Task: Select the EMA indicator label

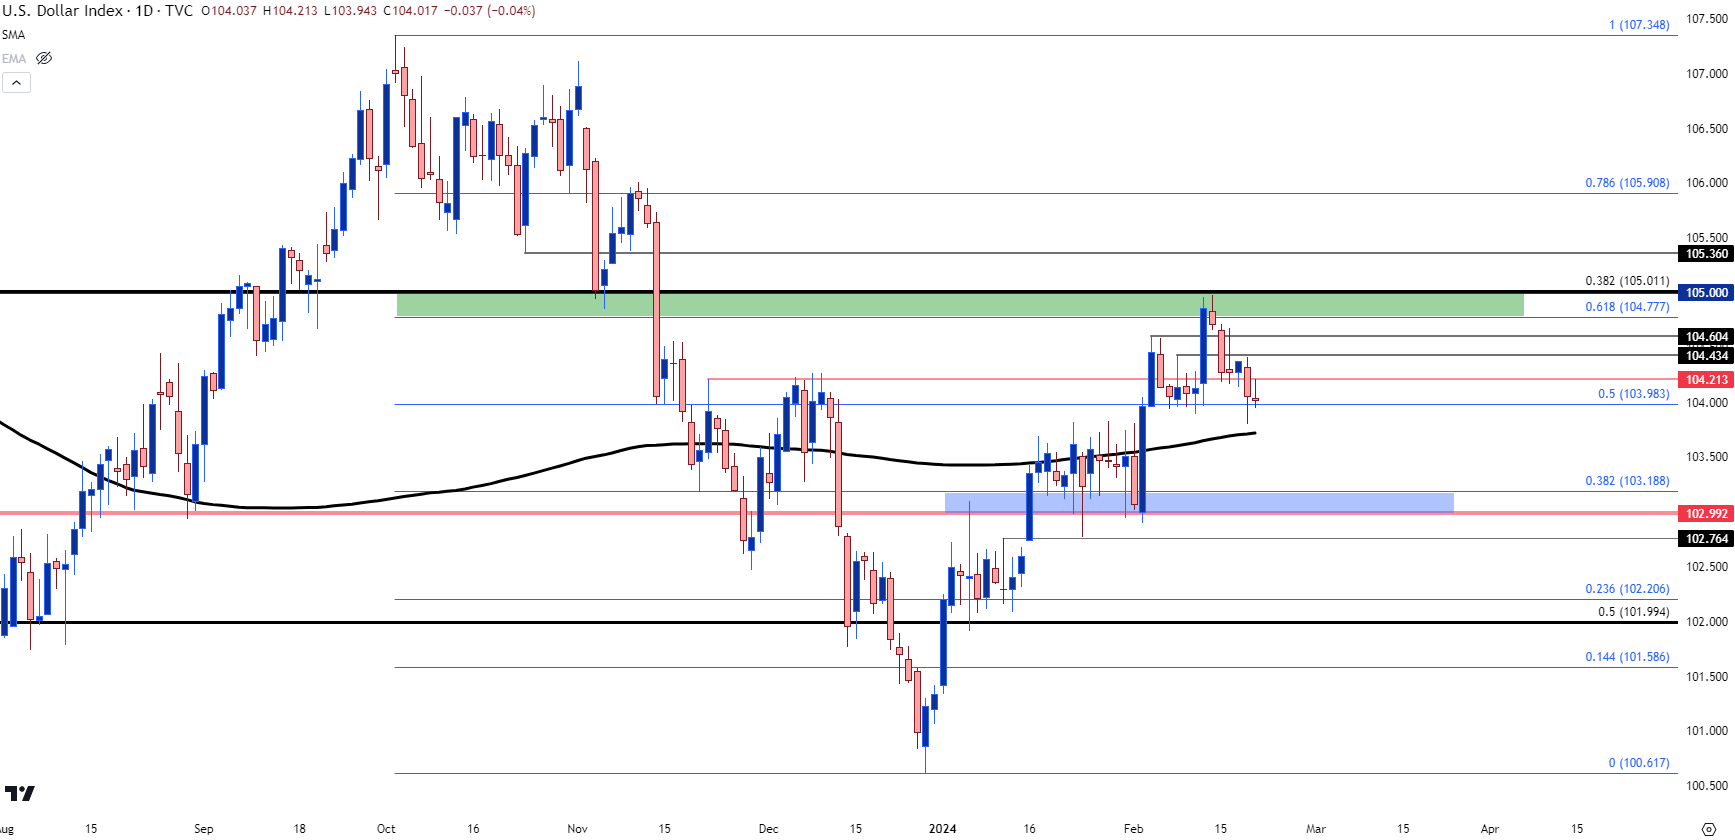Action: pos(14,59)
